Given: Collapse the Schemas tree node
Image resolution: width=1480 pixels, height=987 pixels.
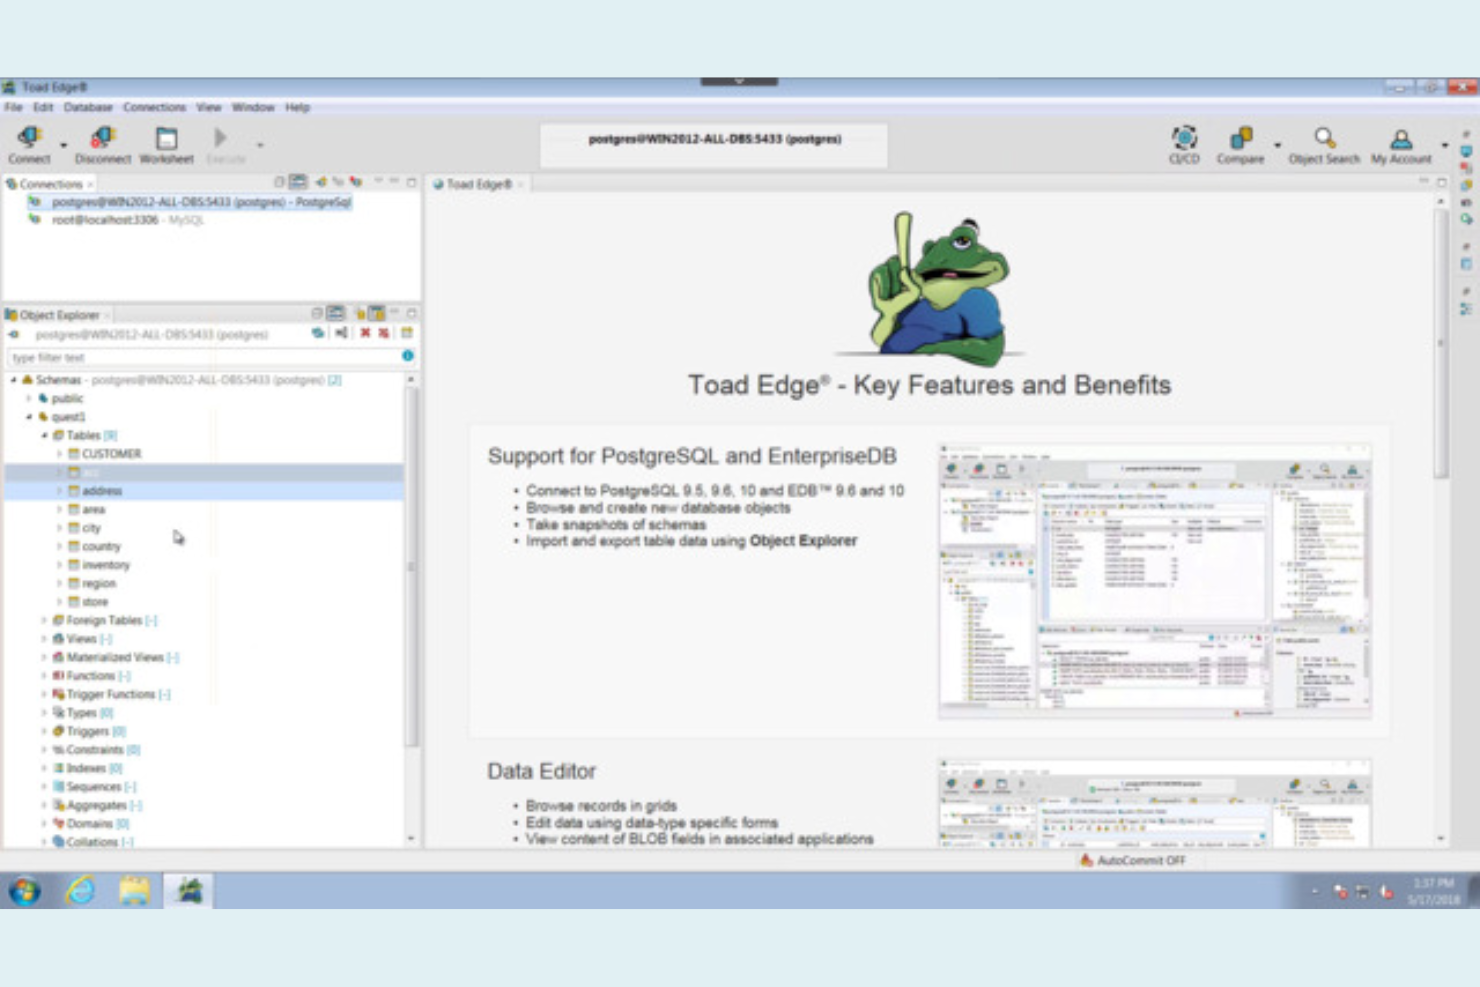Looking at the screenshot, I should pyautogui.click(x=13, y=380).
